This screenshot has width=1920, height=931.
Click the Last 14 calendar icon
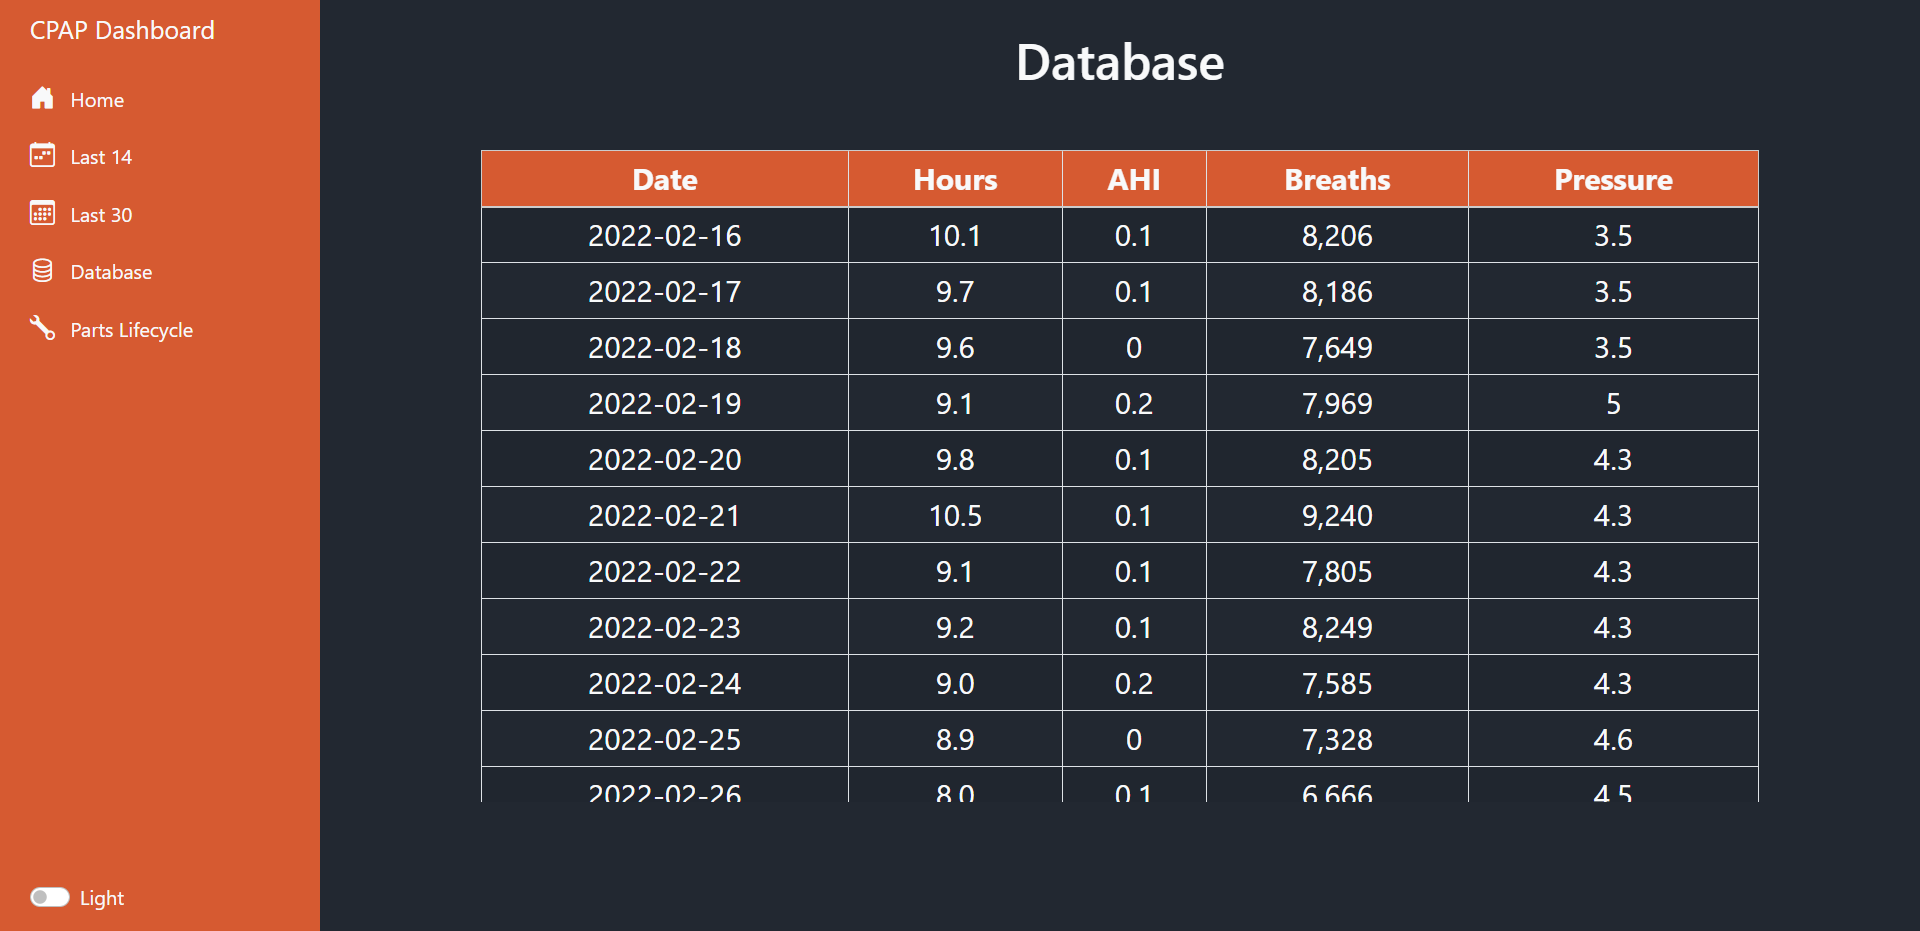point(42,156)
